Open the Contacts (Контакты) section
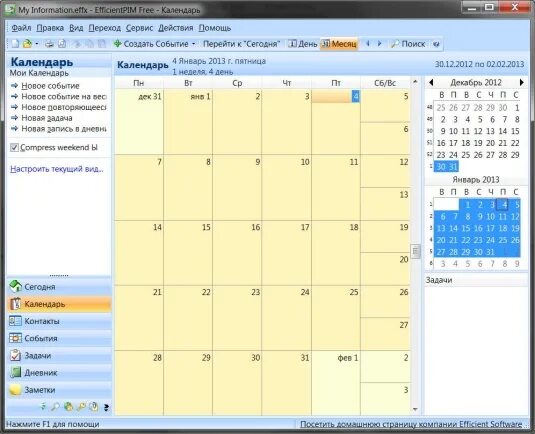 click(59, 321)
